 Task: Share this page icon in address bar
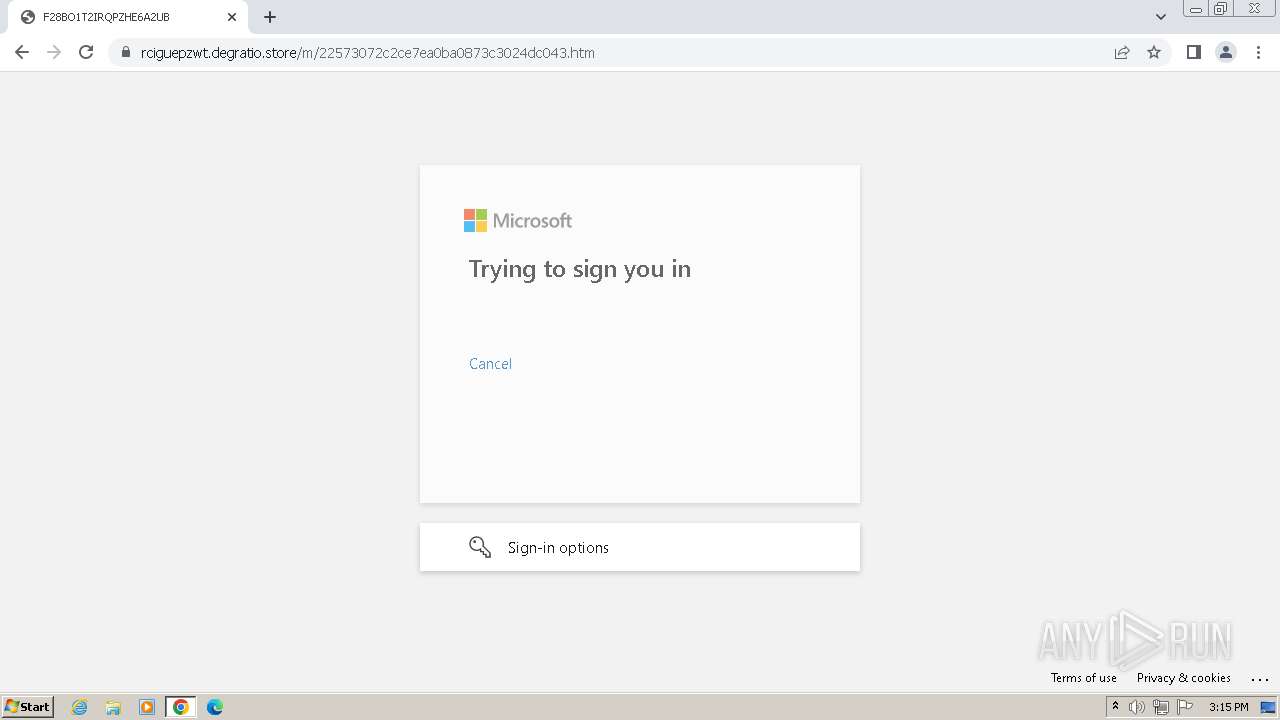click(x=1122, y=53)
